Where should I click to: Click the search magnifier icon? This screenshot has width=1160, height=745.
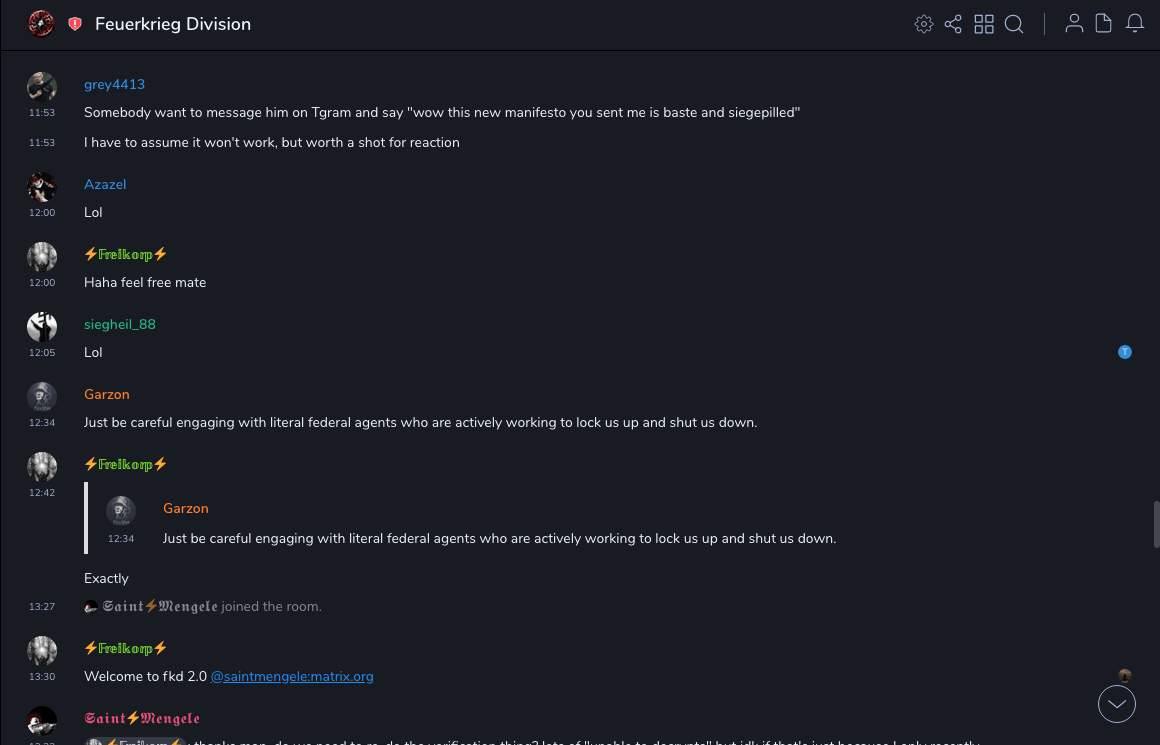1014,24
